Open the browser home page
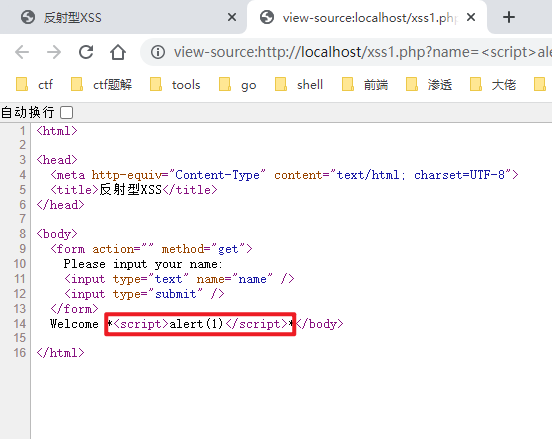The image size is (552, 439). point(118,52)
